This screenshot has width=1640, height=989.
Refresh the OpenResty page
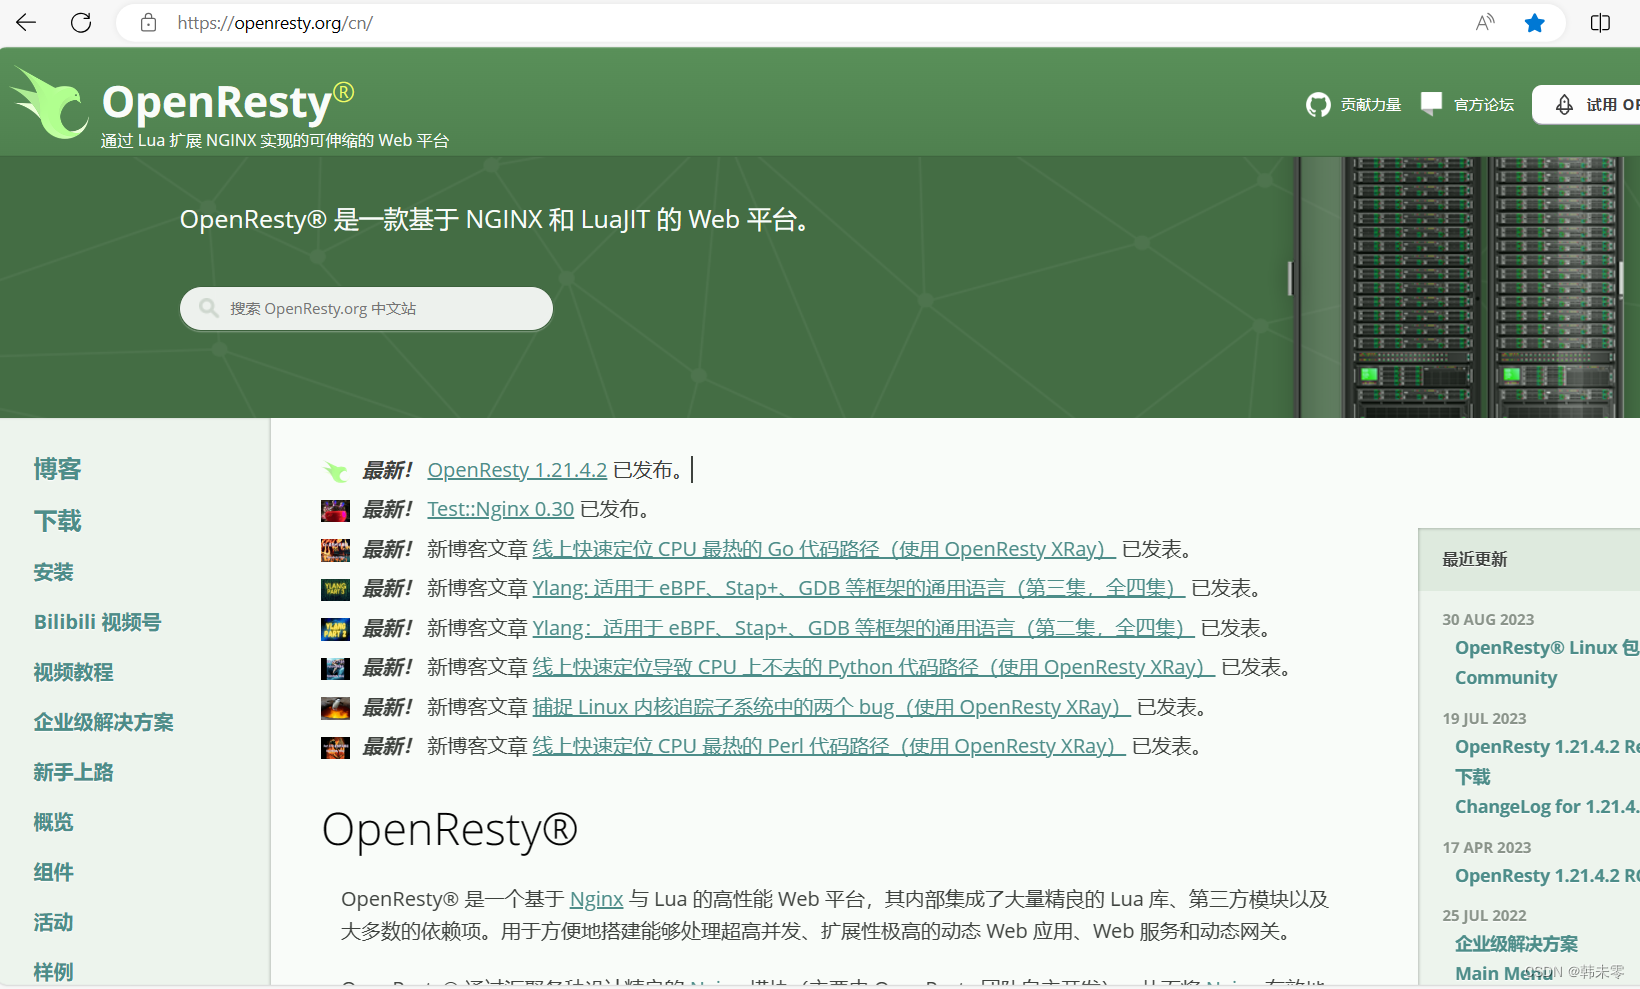(x=81, y=22)
